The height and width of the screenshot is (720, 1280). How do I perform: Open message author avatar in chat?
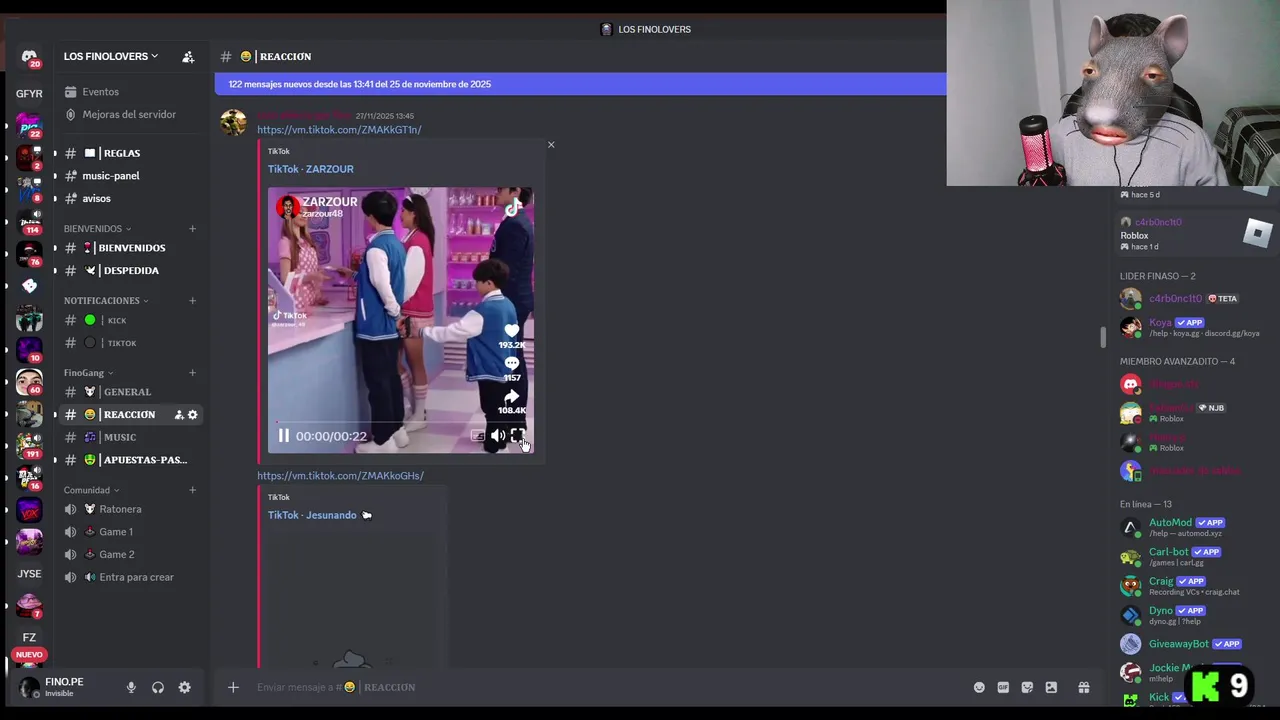(234, 122)
